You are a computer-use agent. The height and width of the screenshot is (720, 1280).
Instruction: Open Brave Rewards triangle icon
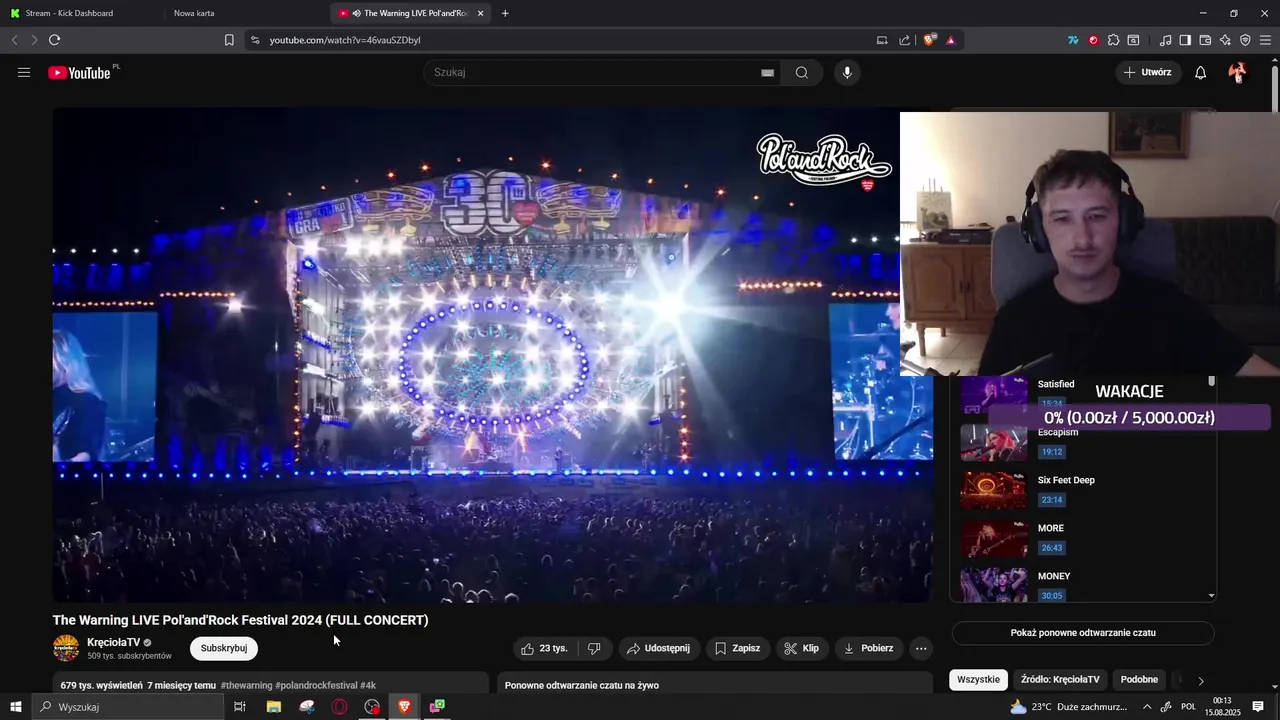pyautogui.click(x=950, y=40)
